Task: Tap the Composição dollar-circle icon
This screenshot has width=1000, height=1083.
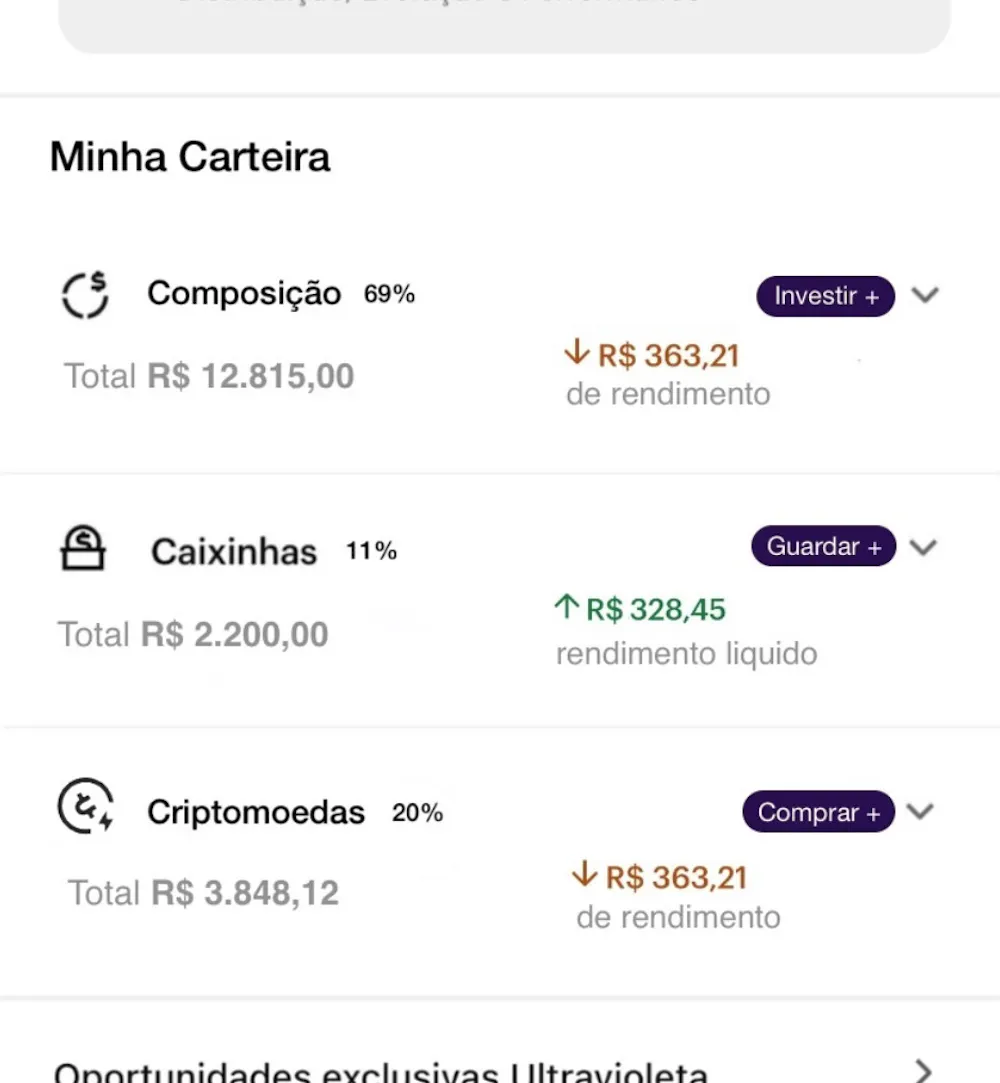Action: [85, 295]
